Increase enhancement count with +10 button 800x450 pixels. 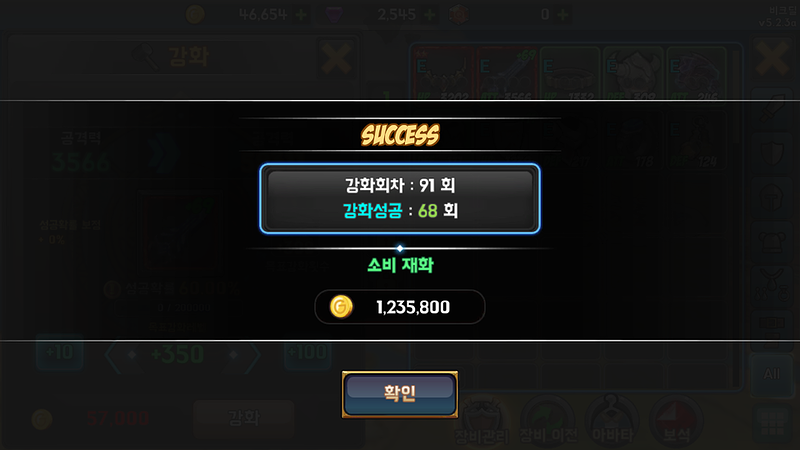coord(60,352)
